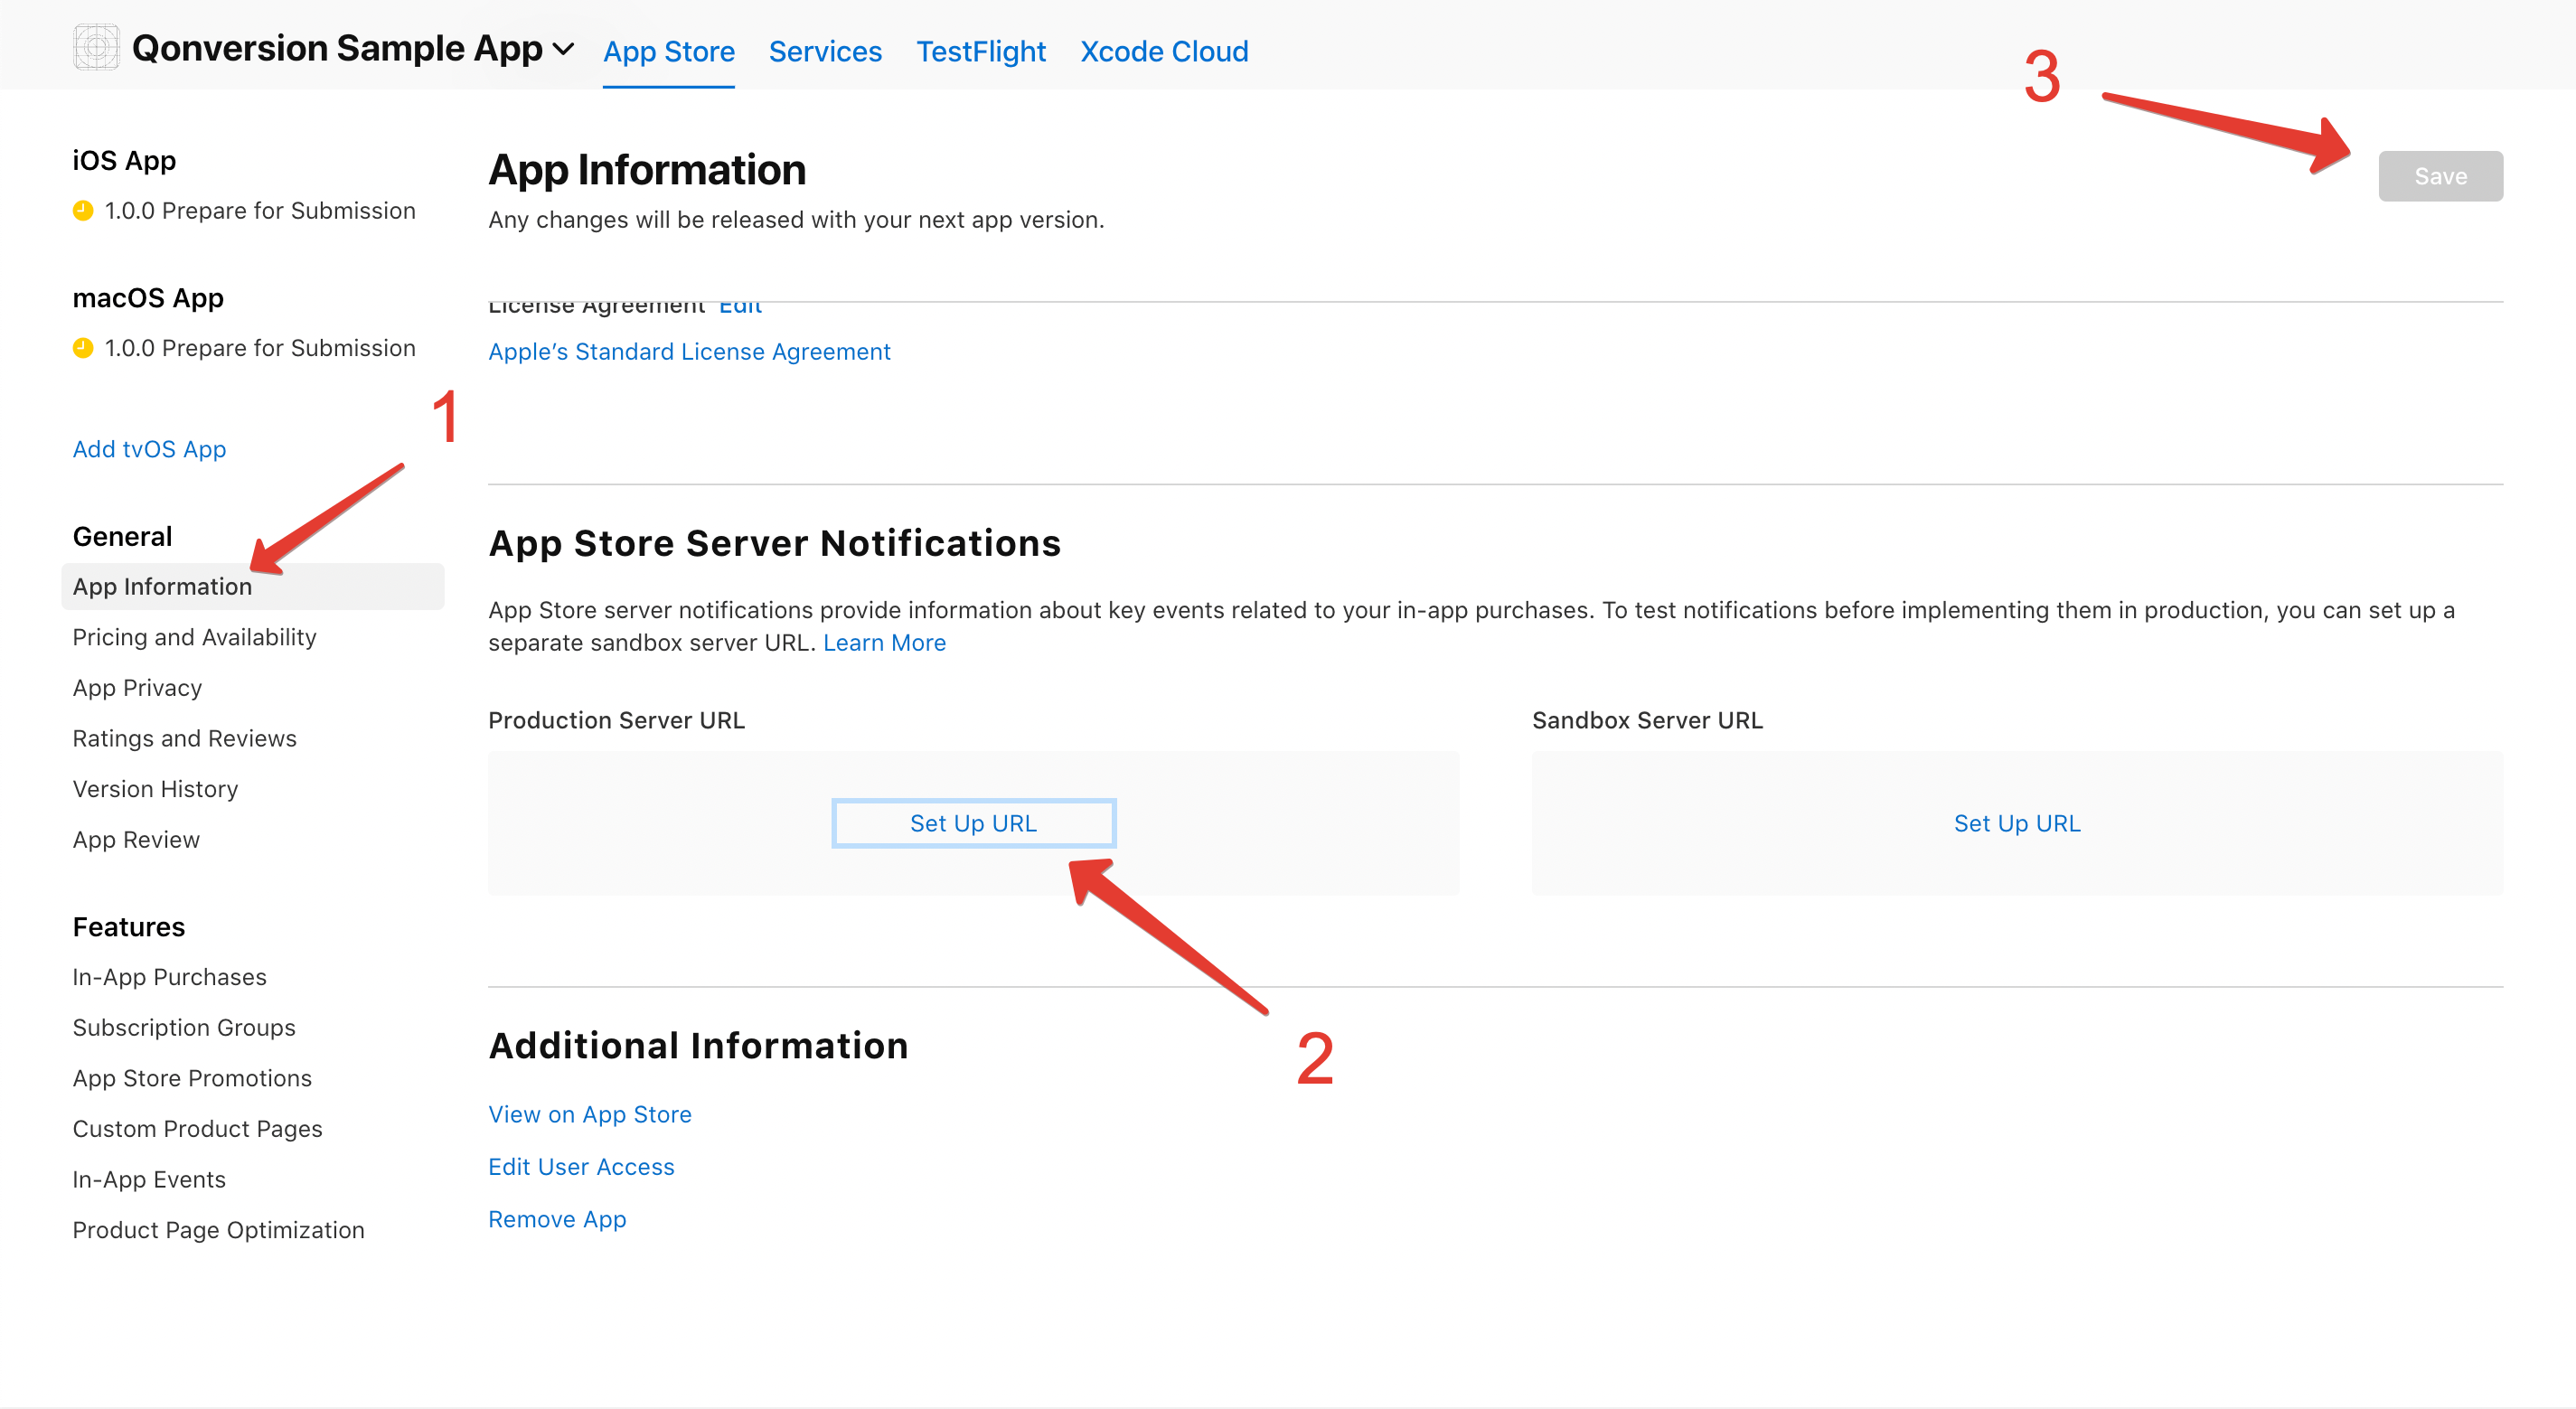This screenshot has height=1409, width=2576.
Task: Click macOS App yellow status icon
Action: pyautogui.click(x=83, y=348)
